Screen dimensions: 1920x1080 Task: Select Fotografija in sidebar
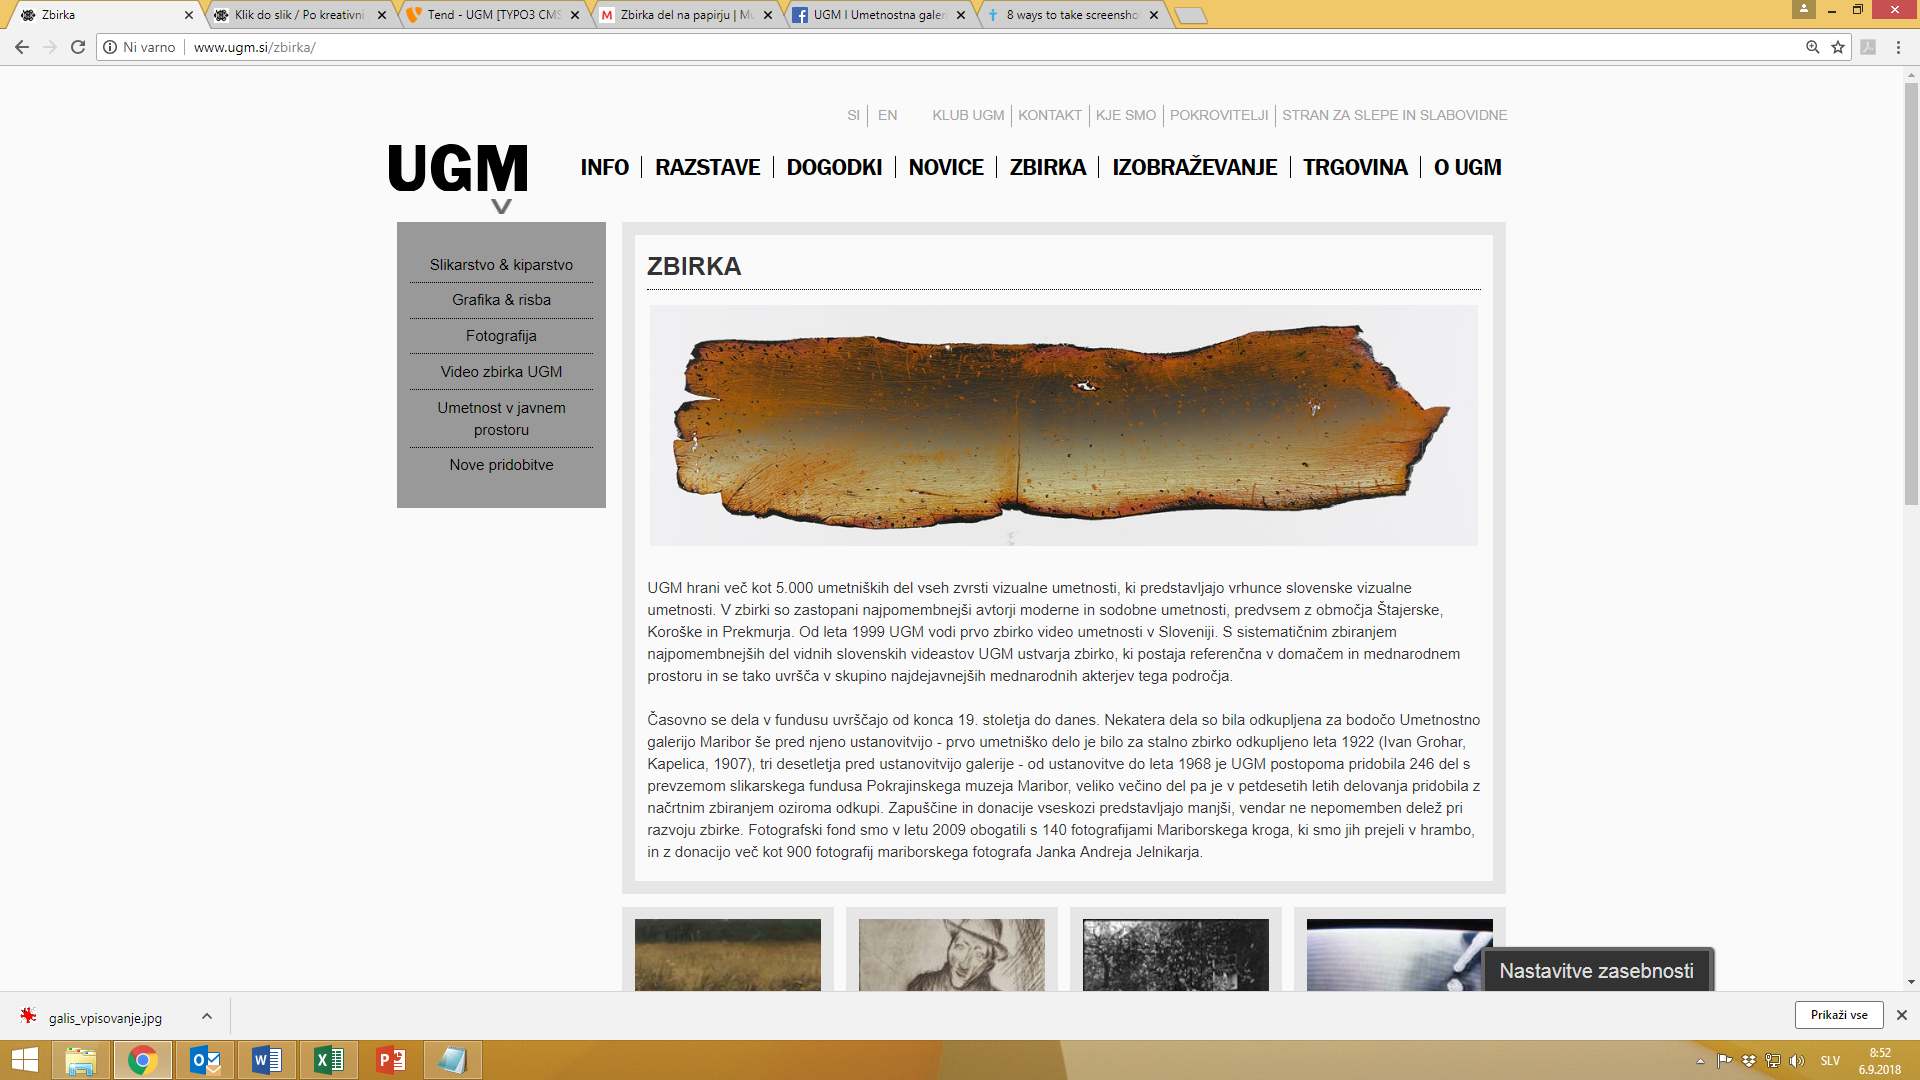[x=501, y=336]
